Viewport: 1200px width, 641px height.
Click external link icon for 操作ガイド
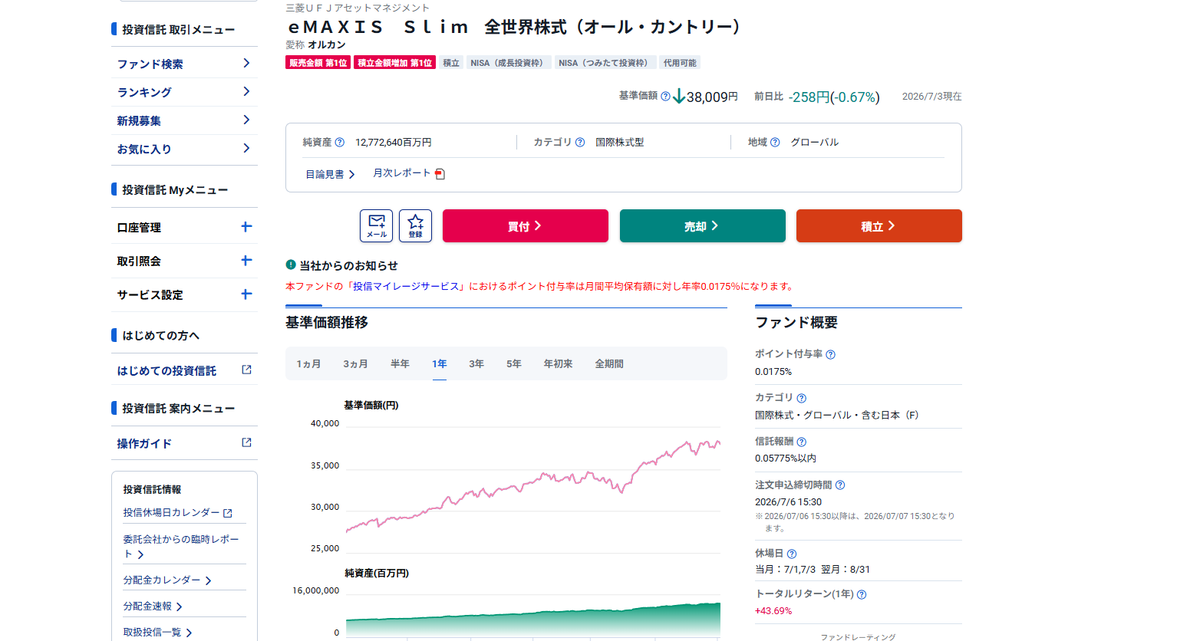[246, 443]
